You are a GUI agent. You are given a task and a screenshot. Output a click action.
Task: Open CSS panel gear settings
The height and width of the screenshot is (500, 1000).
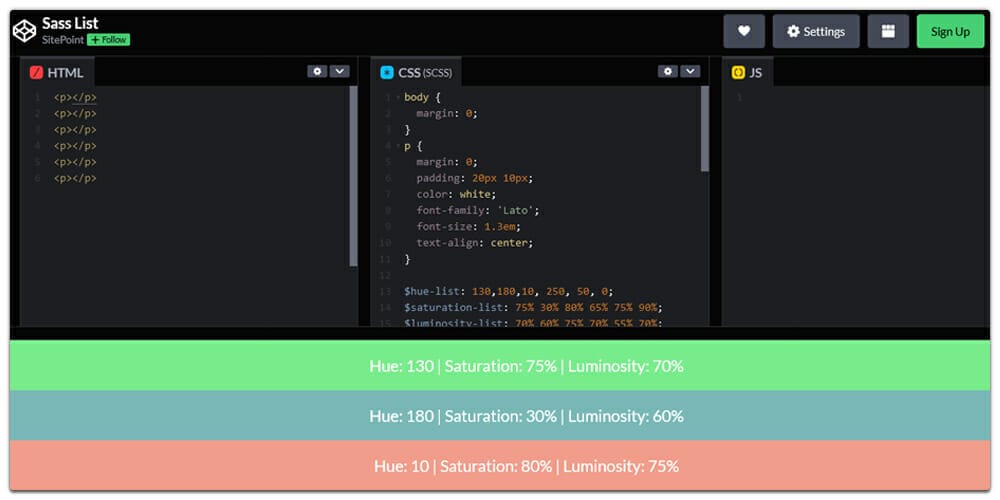[668, 71]
